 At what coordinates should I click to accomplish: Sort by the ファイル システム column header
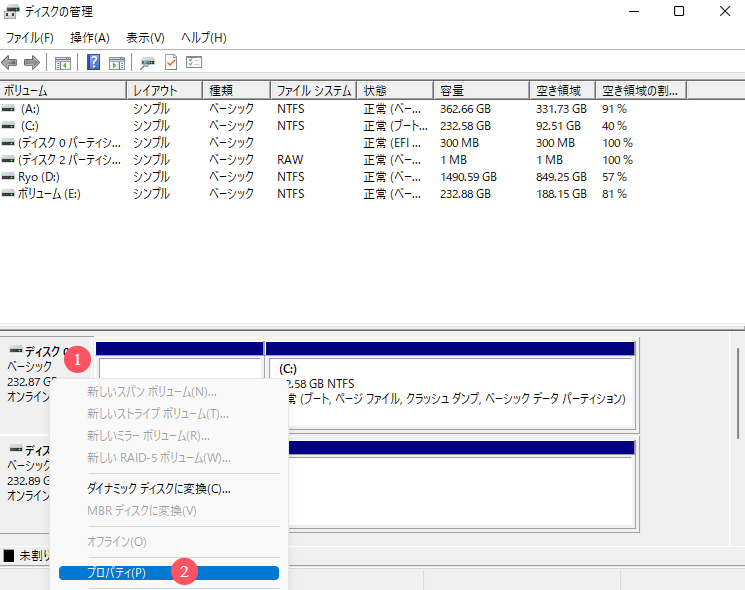[x=314, y=90]
